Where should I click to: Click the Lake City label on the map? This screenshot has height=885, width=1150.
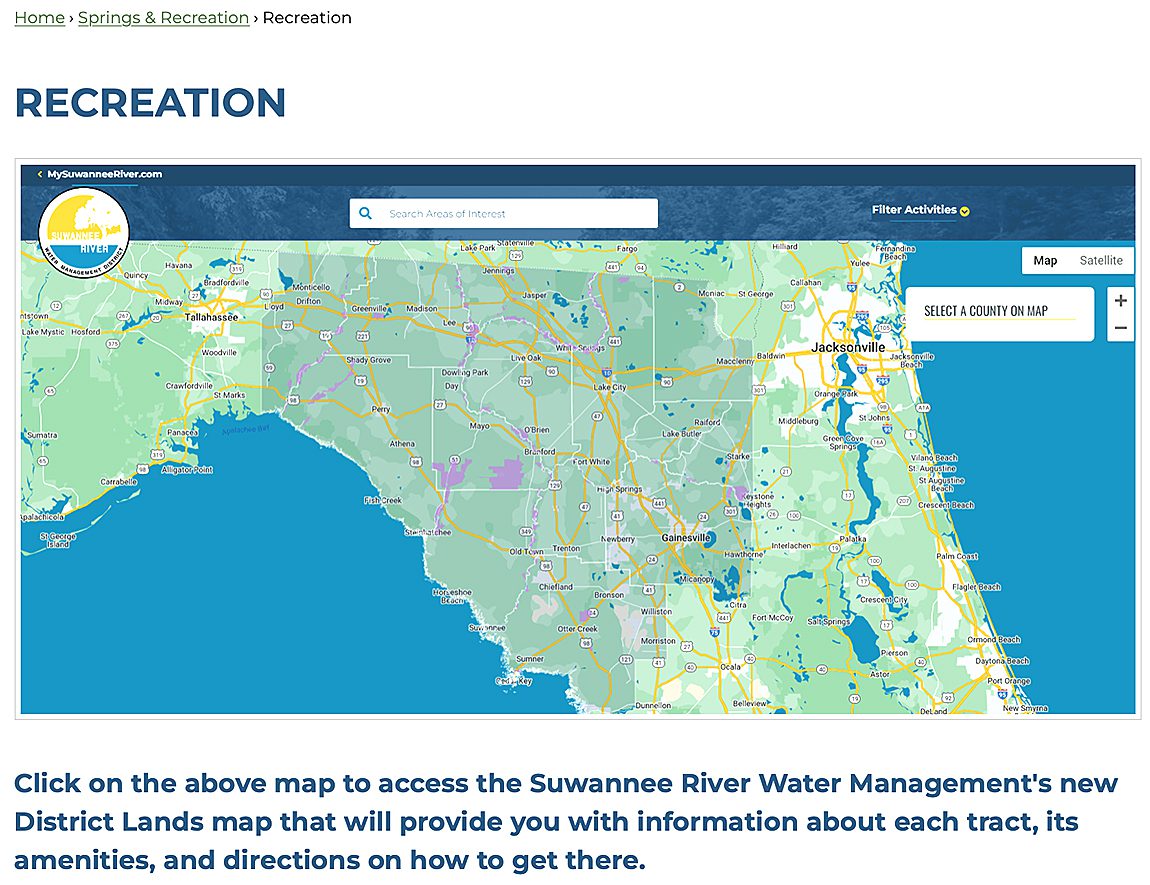pos(610,387)
